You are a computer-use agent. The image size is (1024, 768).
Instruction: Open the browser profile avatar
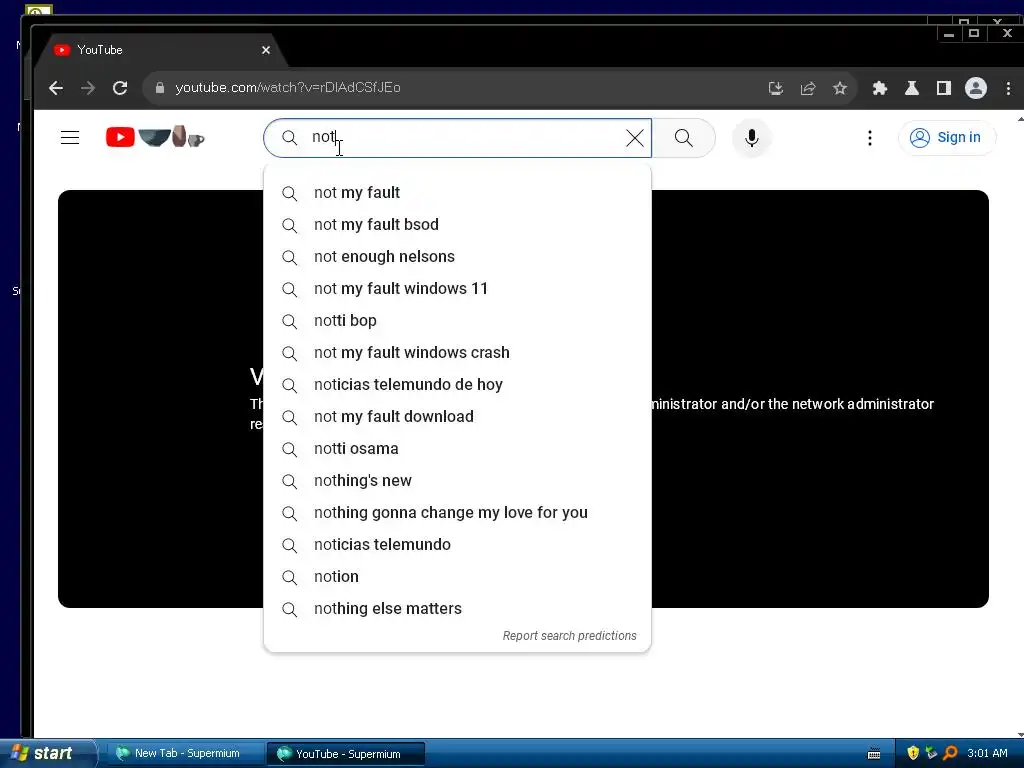point(976,88)
